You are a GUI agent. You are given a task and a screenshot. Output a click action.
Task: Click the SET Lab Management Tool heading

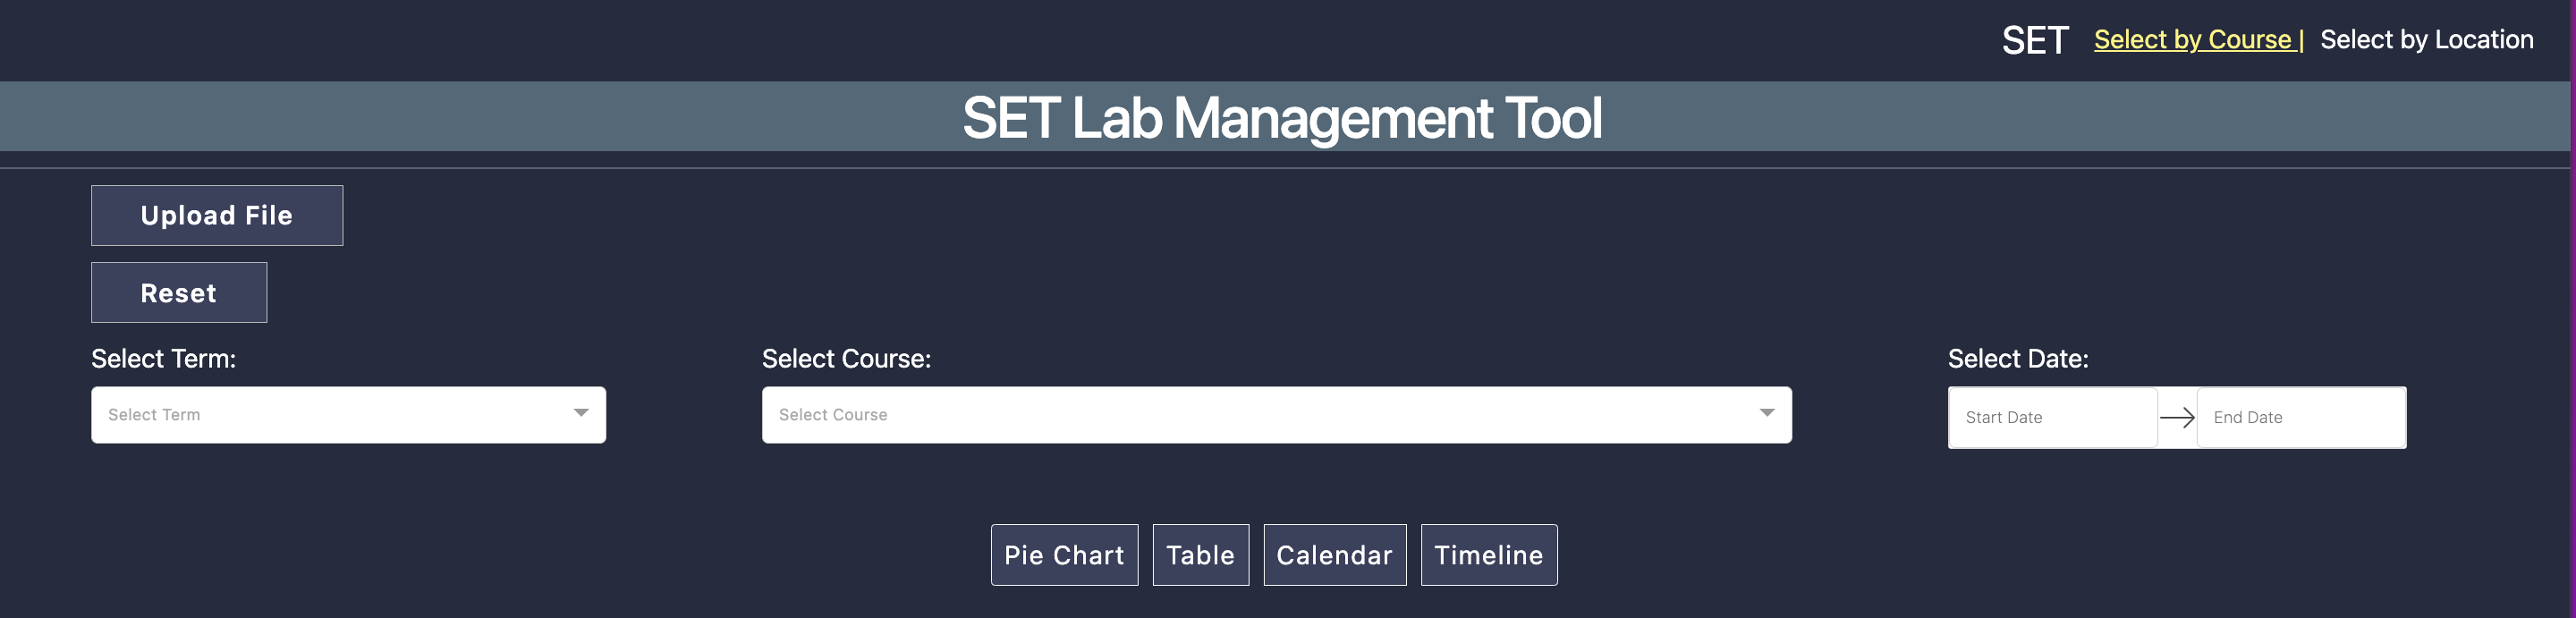[1282, 118]
